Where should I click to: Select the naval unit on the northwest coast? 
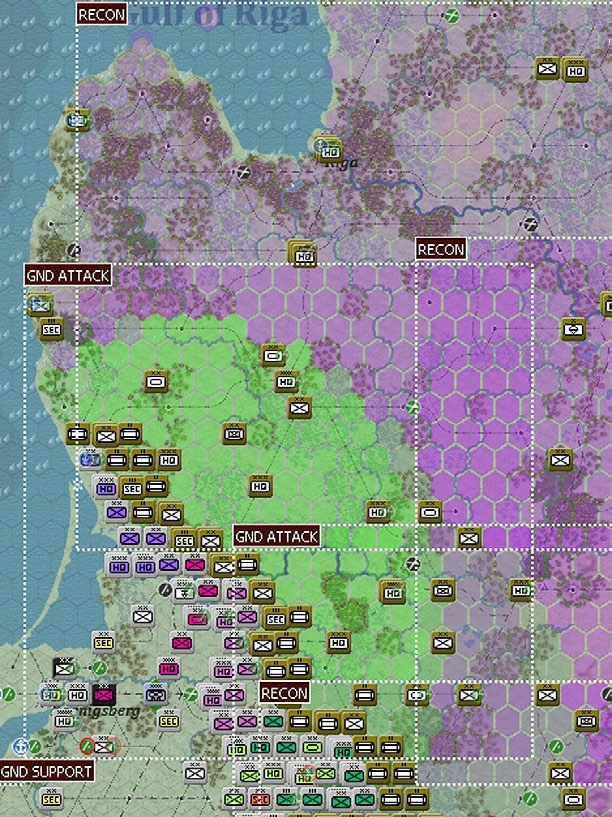pos(76,118)
